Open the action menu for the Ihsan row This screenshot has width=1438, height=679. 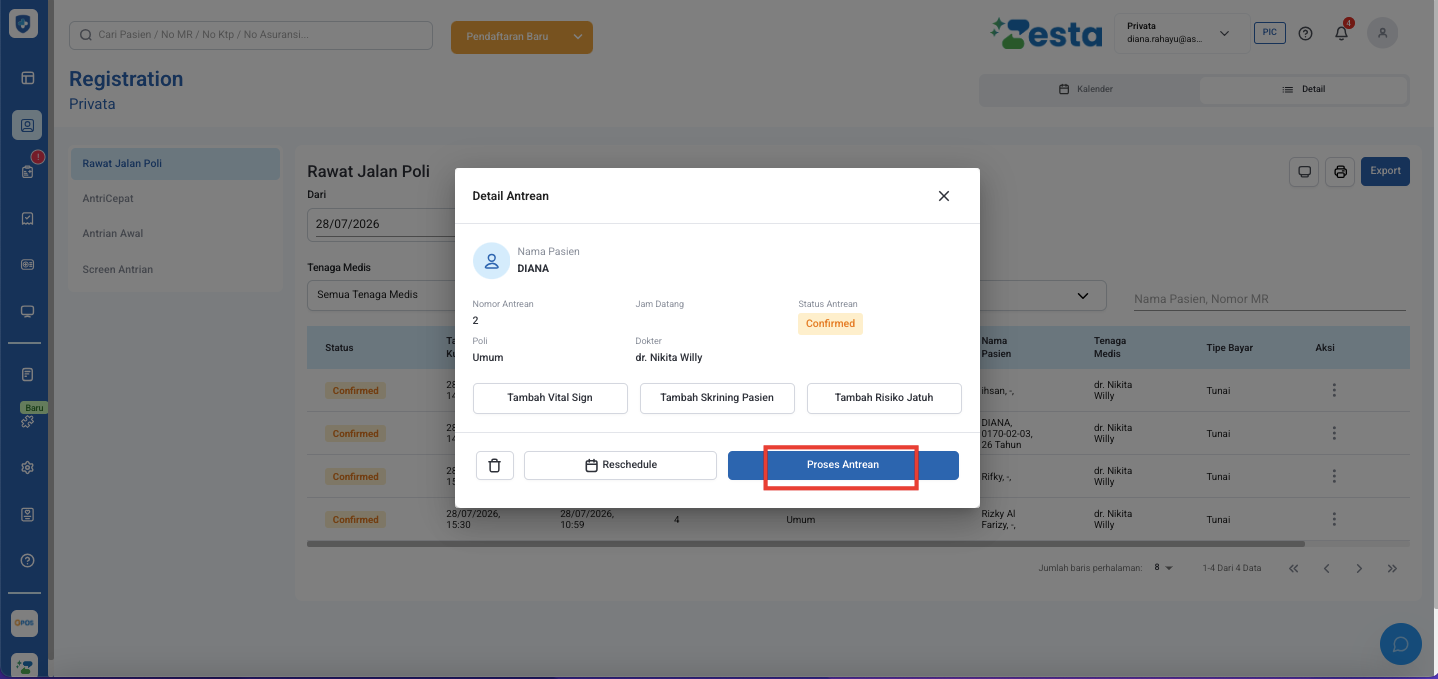pos(1334,390)
